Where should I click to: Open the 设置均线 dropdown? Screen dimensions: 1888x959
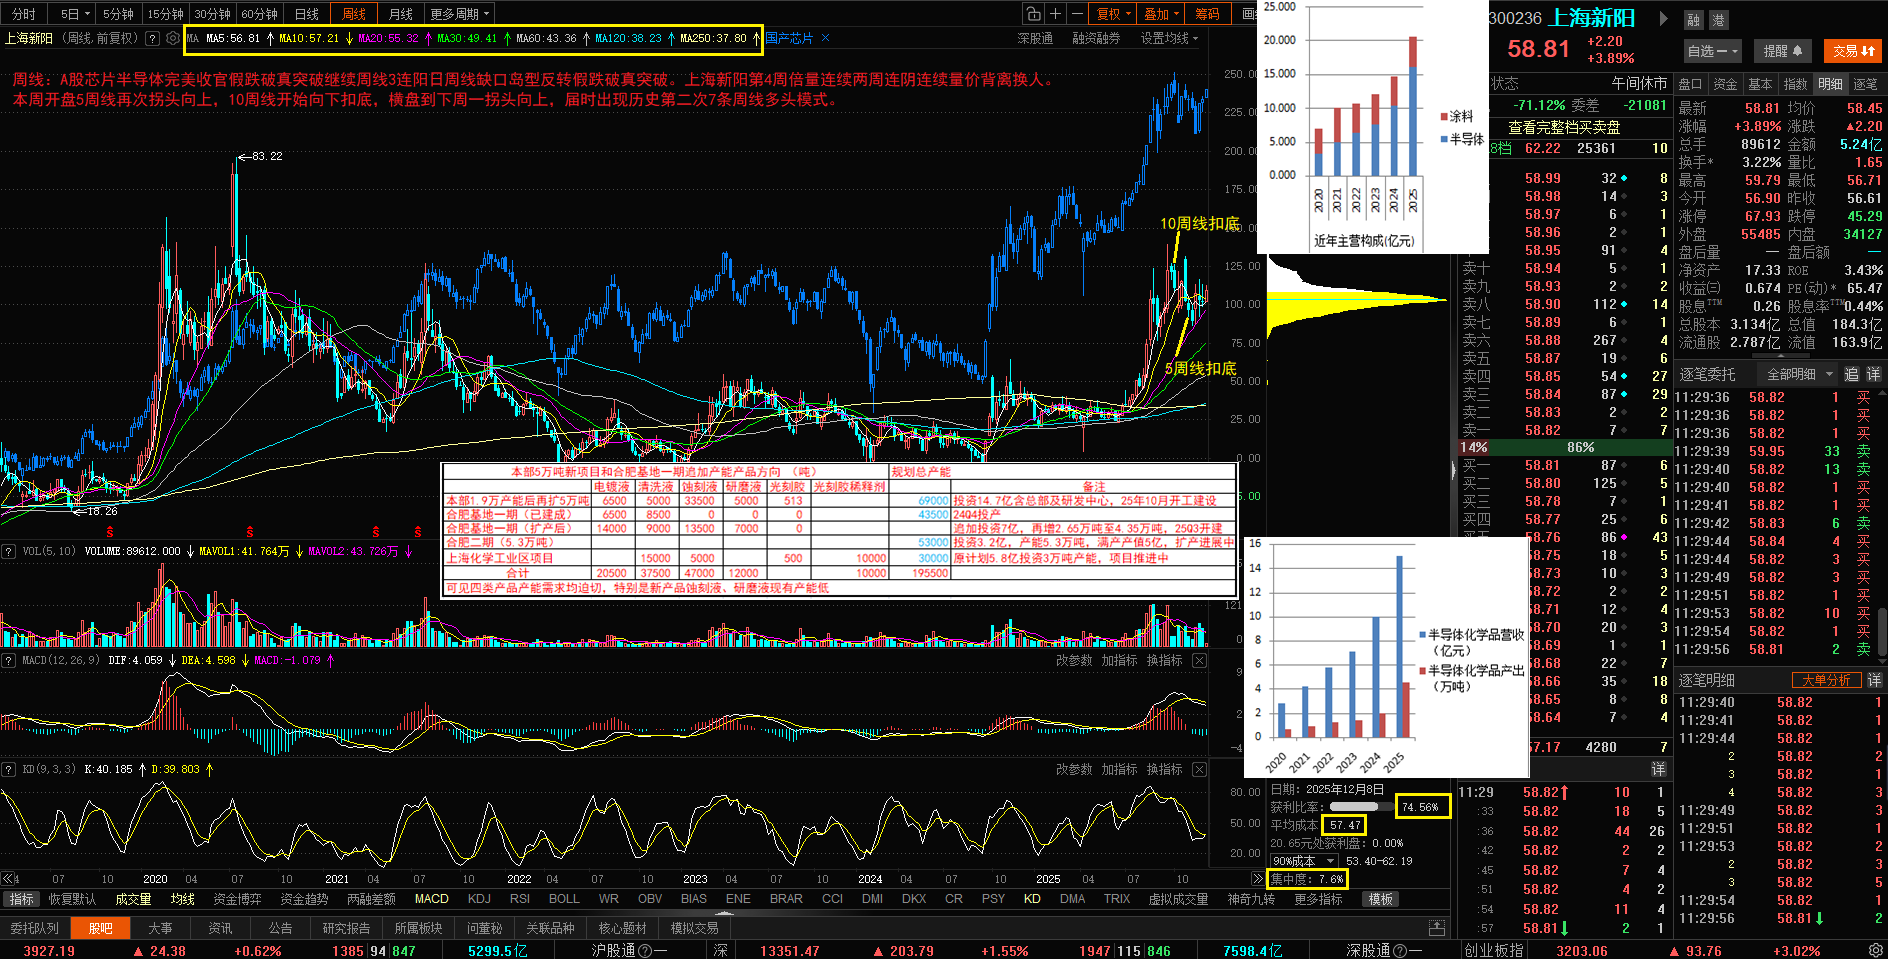1169,38
